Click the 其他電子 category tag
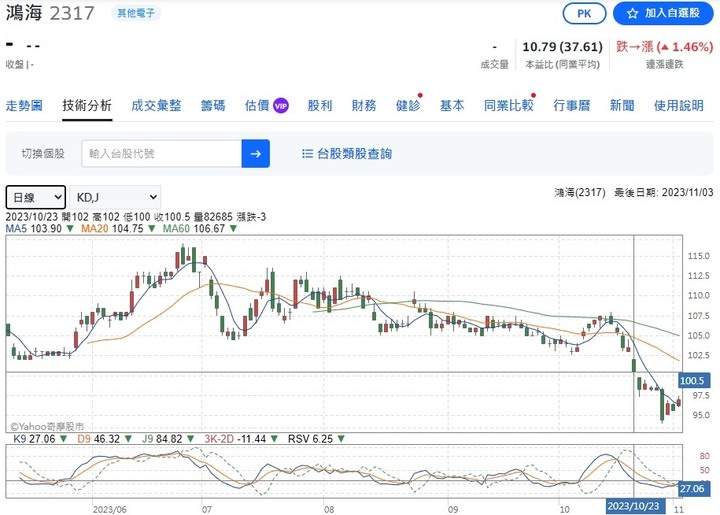This screenshot has height=515, width=720. (x=136, y=13)
